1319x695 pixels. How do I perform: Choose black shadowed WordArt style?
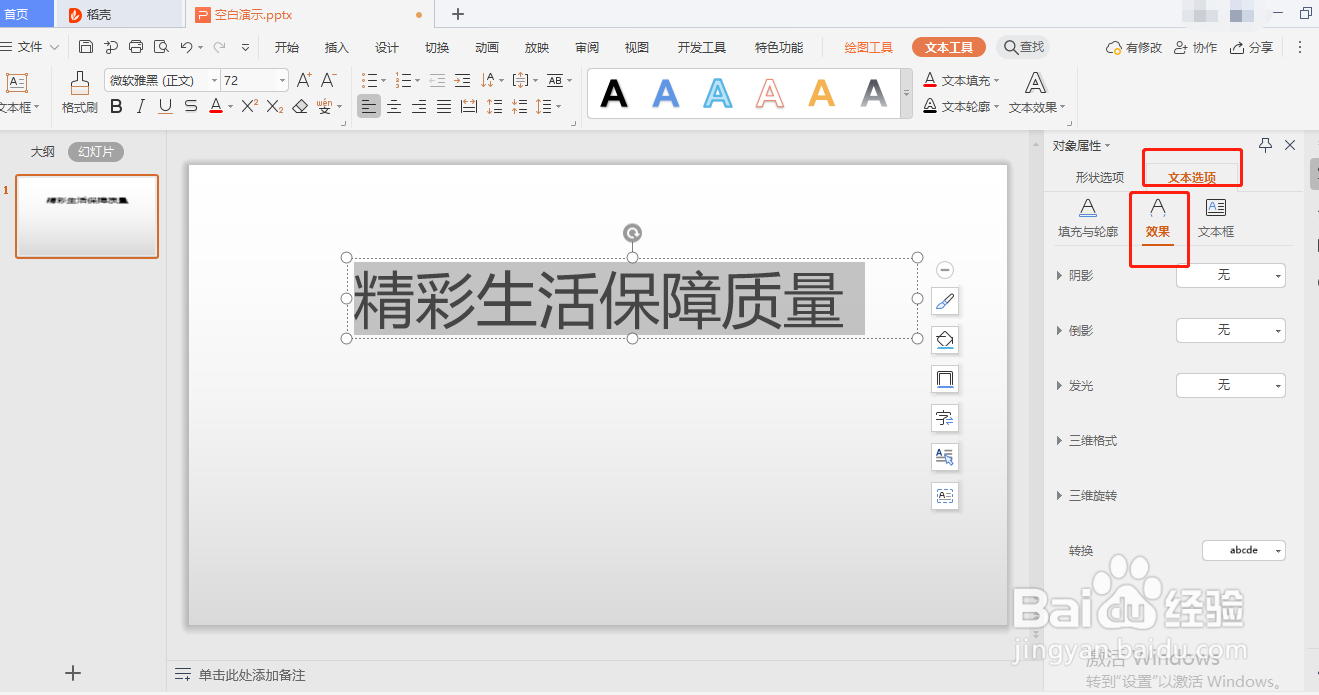tap(614, 94)
